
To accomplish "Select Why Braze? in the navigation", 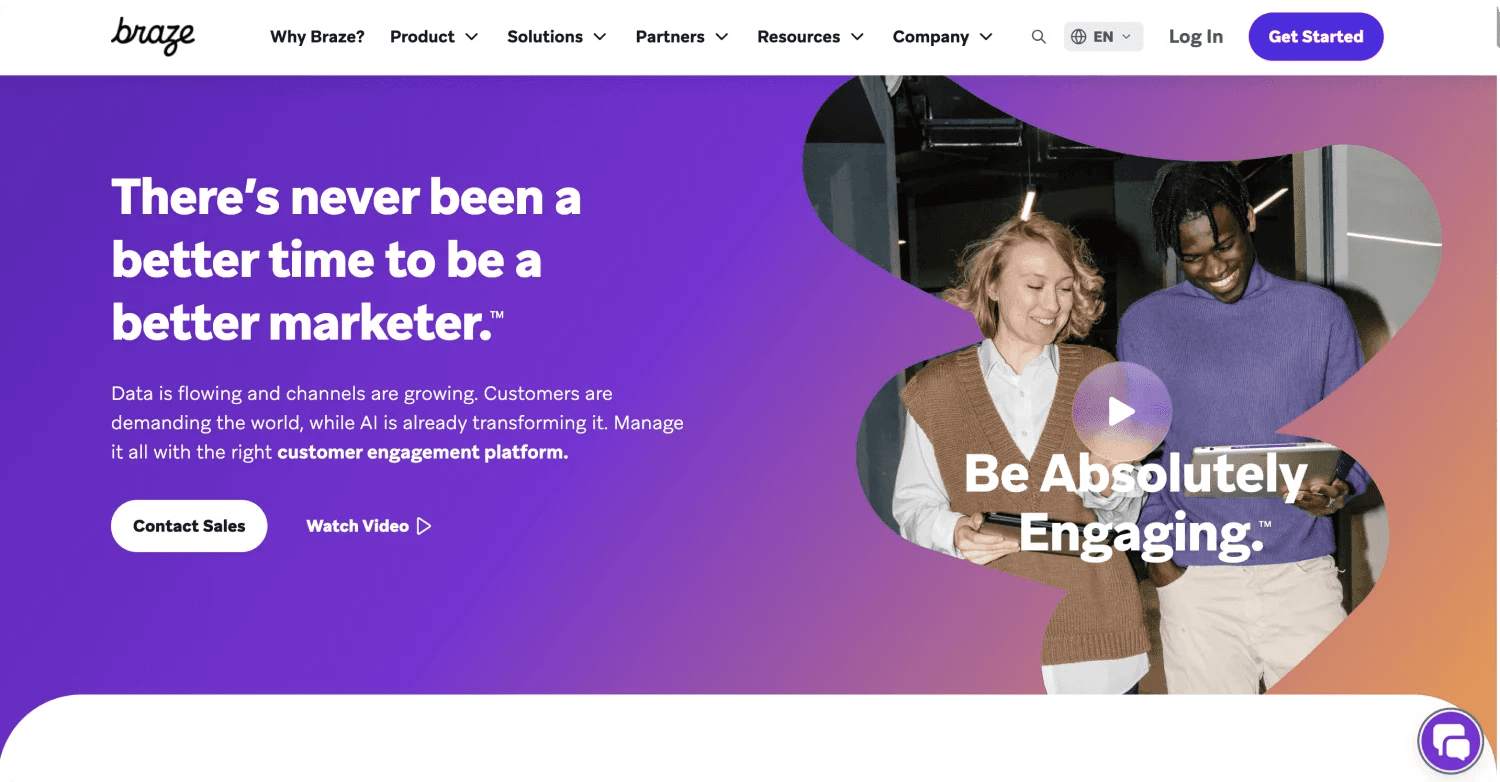I will point(317,36).
